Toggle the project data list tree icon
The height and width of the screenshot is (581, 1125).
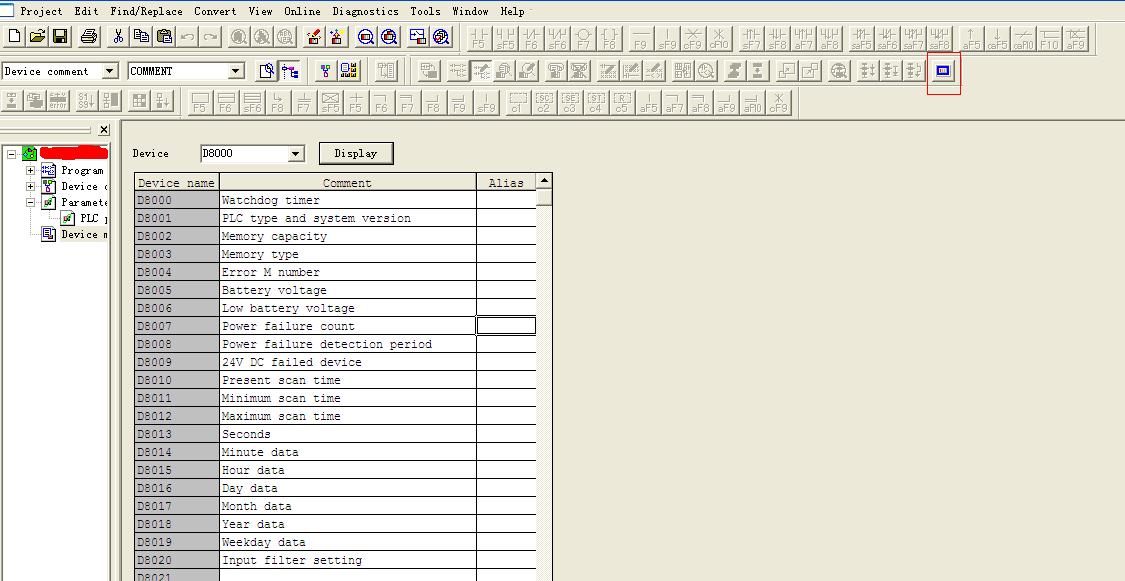[290, 71]
